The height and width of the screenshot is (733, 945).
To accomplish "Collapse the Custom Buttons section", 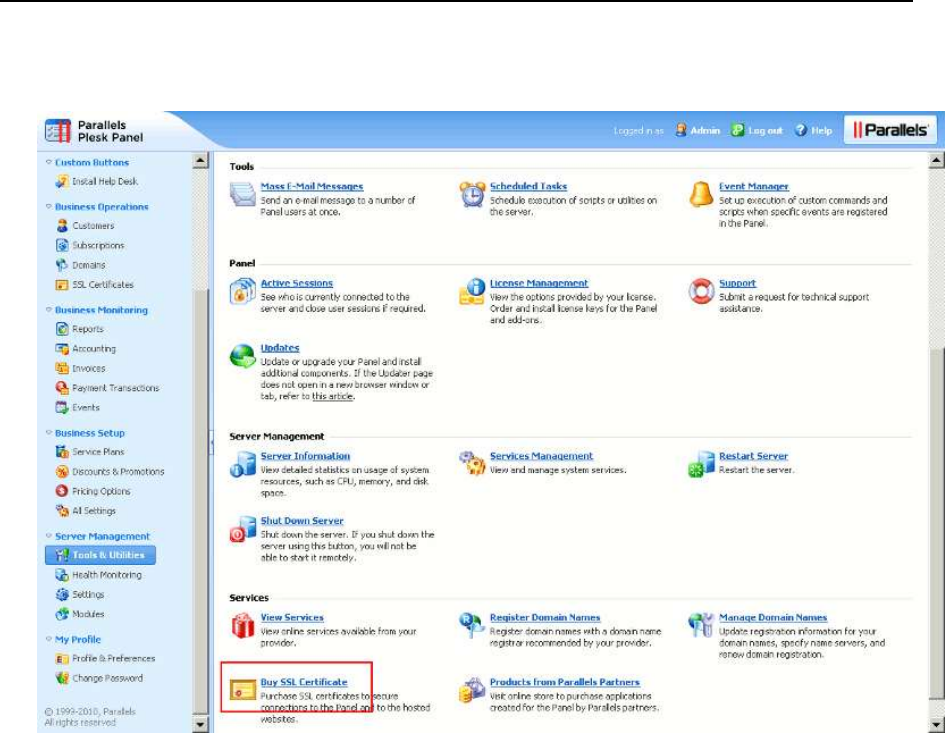I will (x=49, y=162).
